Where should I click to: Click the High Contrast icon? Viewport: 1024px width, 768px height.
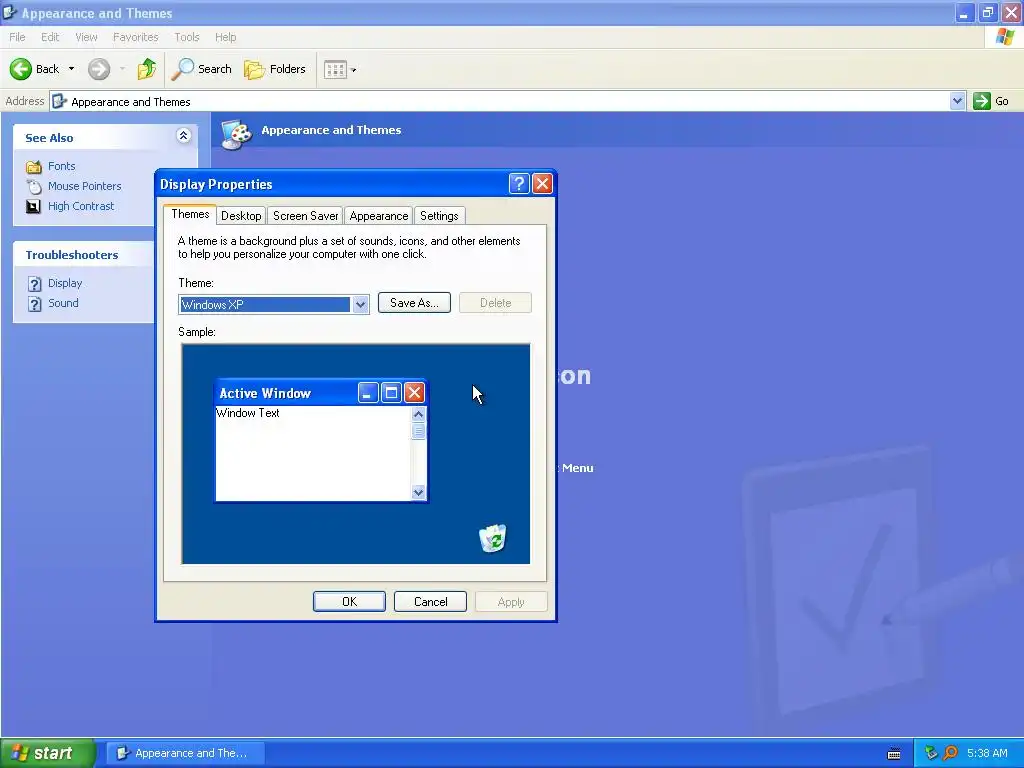pyautogui.click(x=33, y=206)
